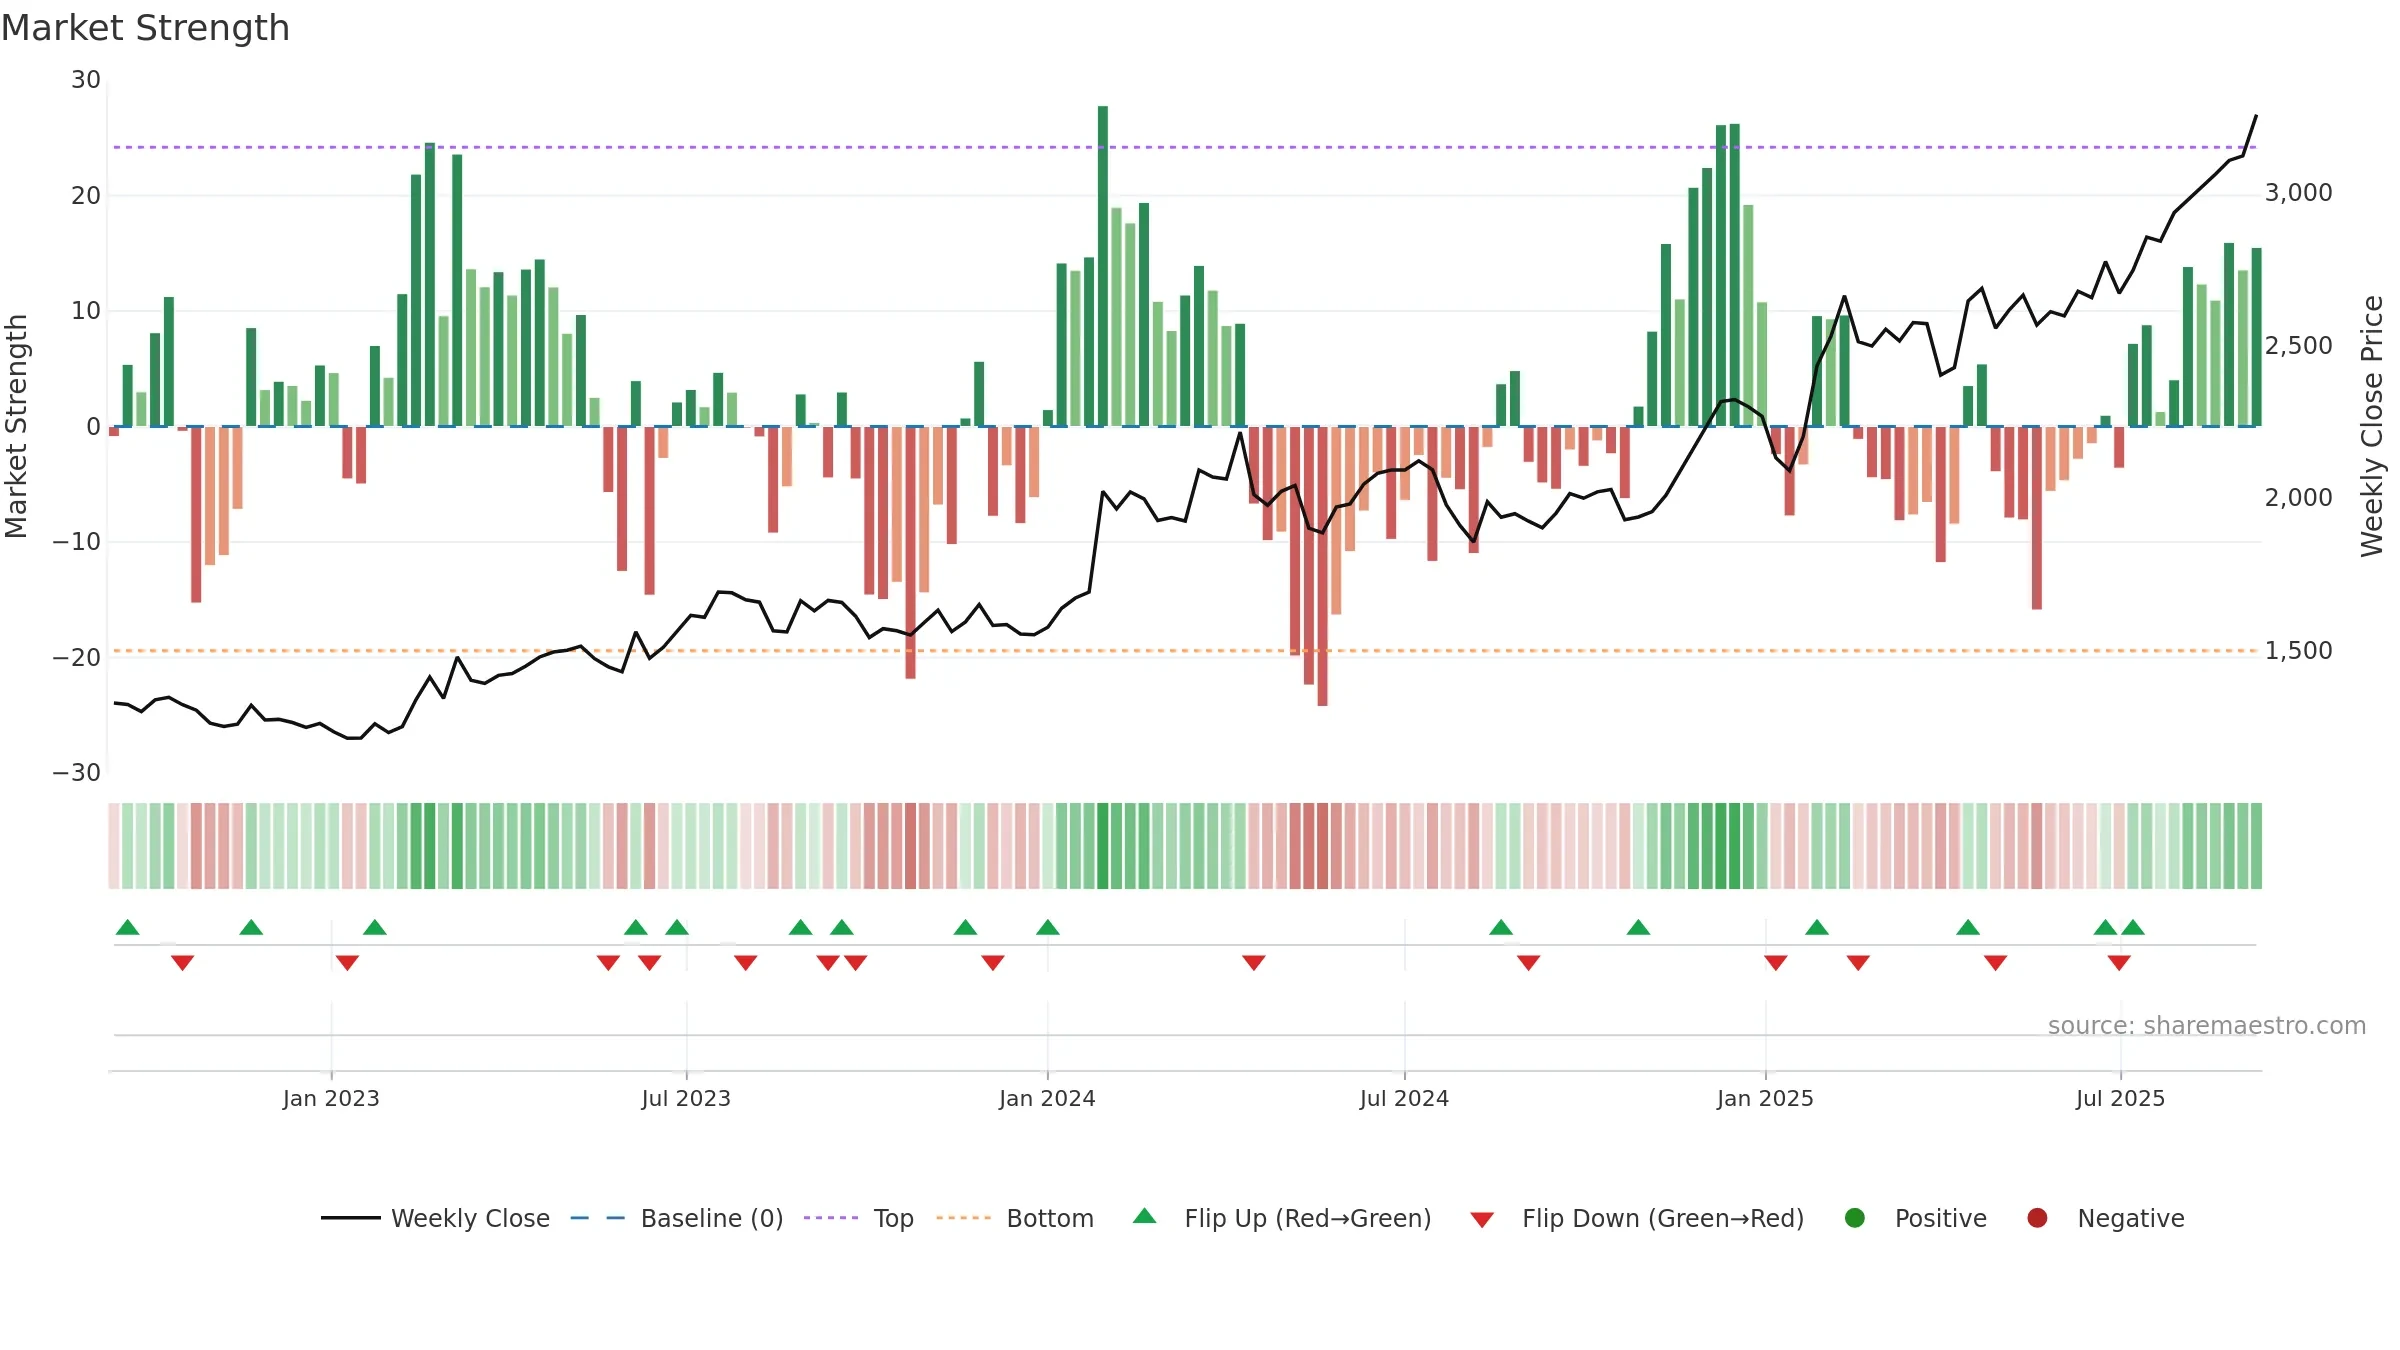Toggle the Bottom legend entry
2400x1350 pixels.
pyautogui.click(x=1015, y=1218)
